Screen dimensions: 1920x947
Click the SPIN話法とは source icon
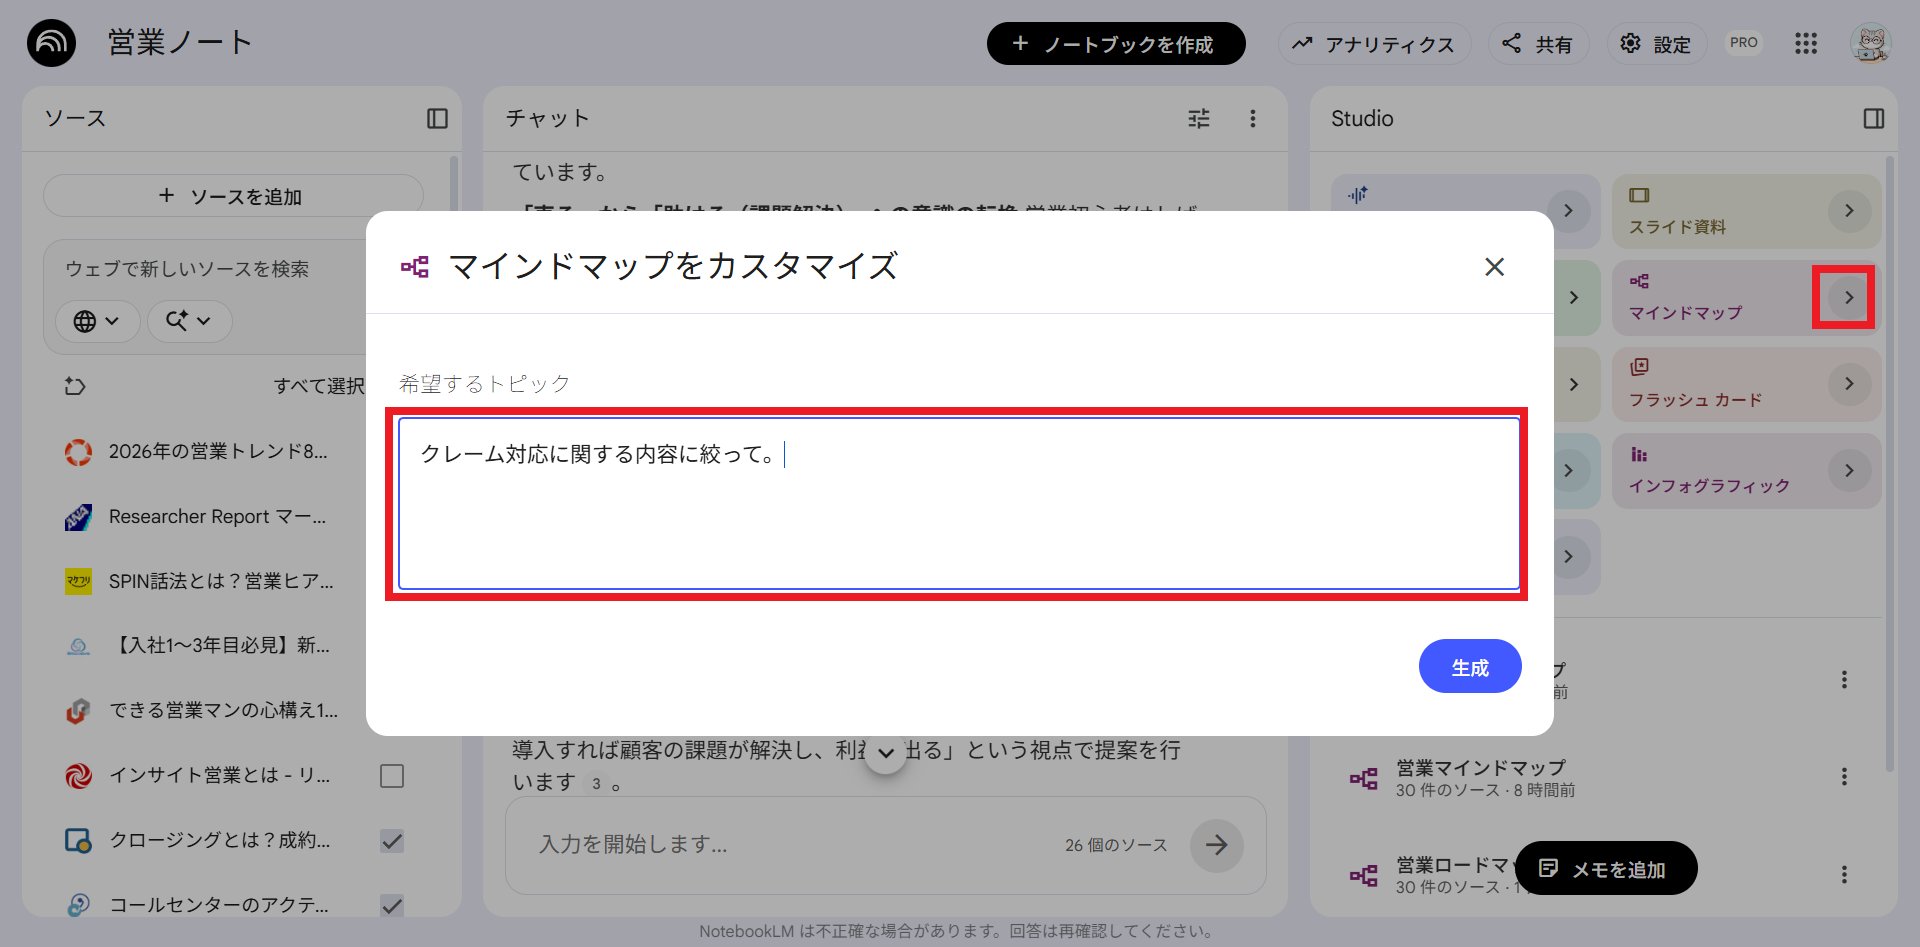pos(78,581)
